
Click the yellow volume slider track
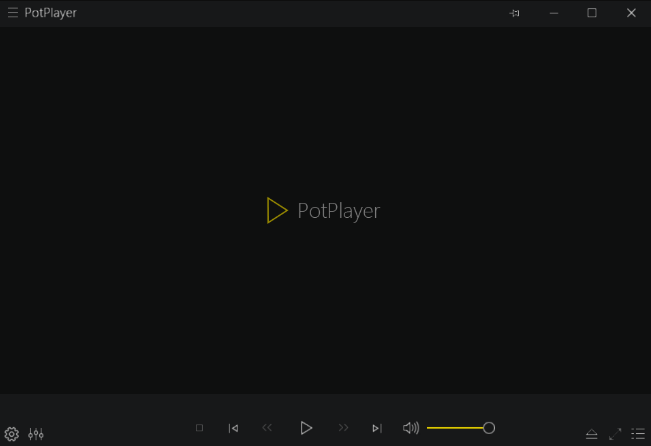click(x=455, y=428)
